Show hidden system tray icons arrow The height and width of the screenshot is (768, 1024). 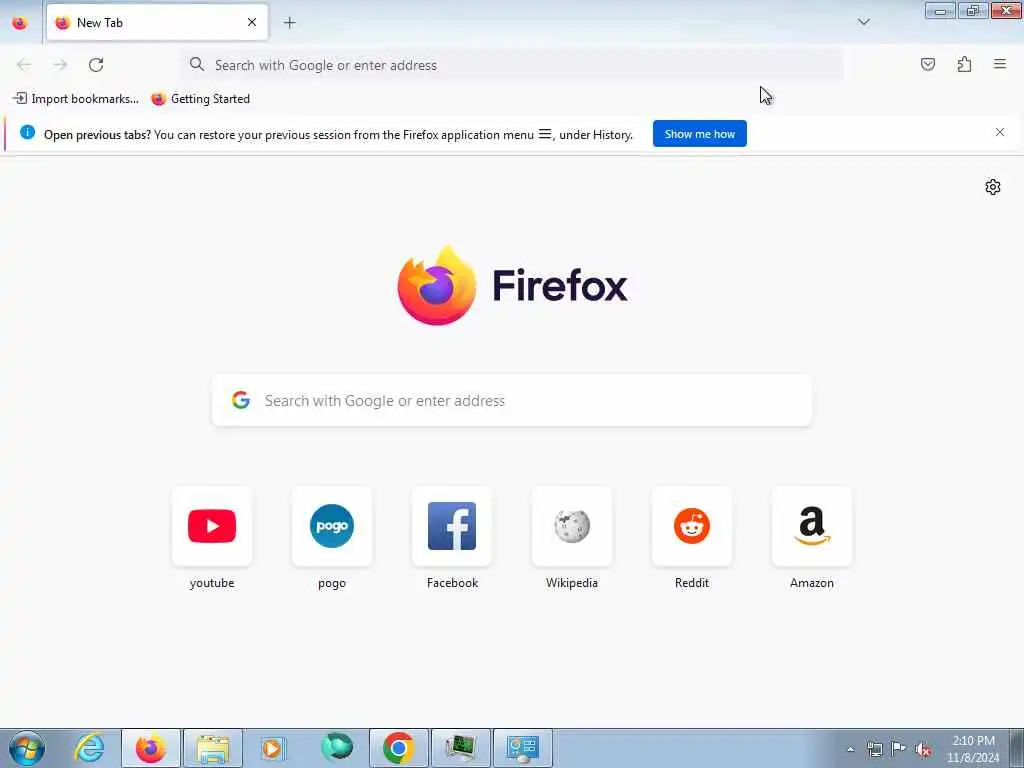coord(850,749)
